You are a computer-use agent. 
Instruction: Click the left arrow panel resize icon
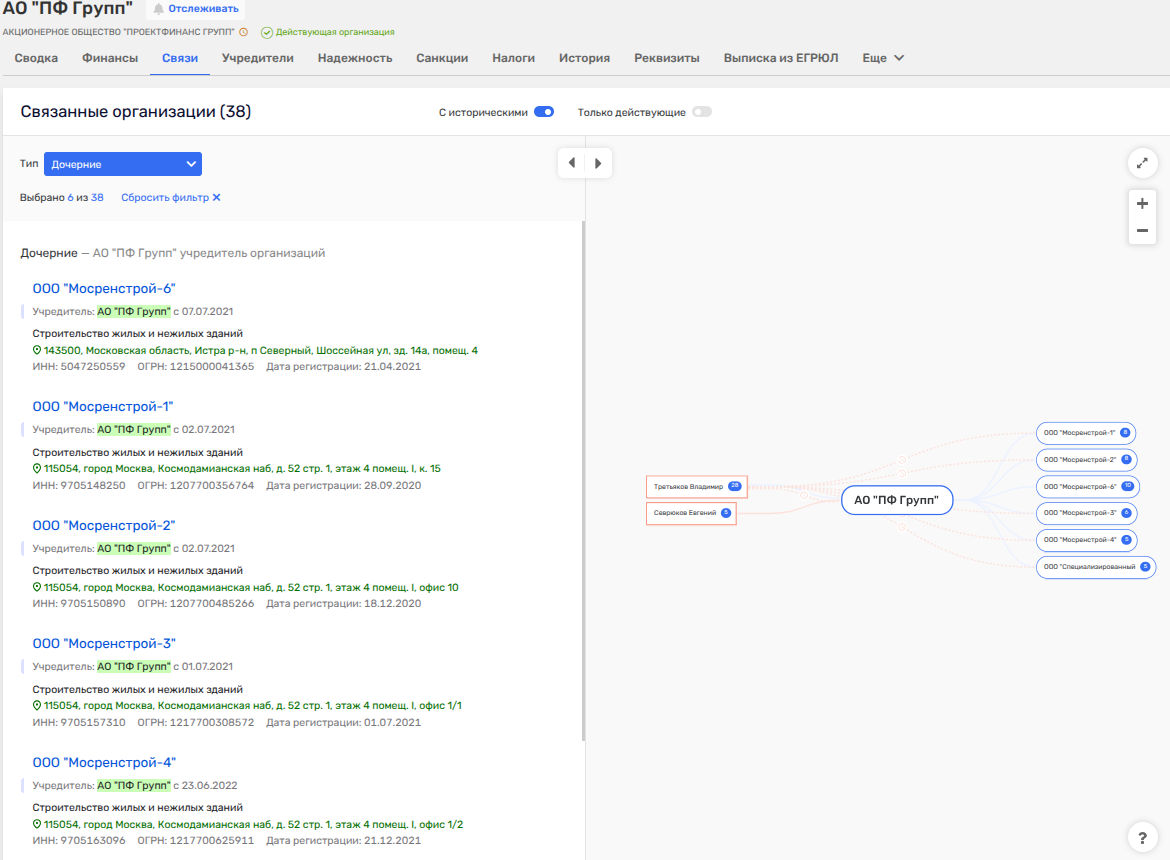[571, 163]
